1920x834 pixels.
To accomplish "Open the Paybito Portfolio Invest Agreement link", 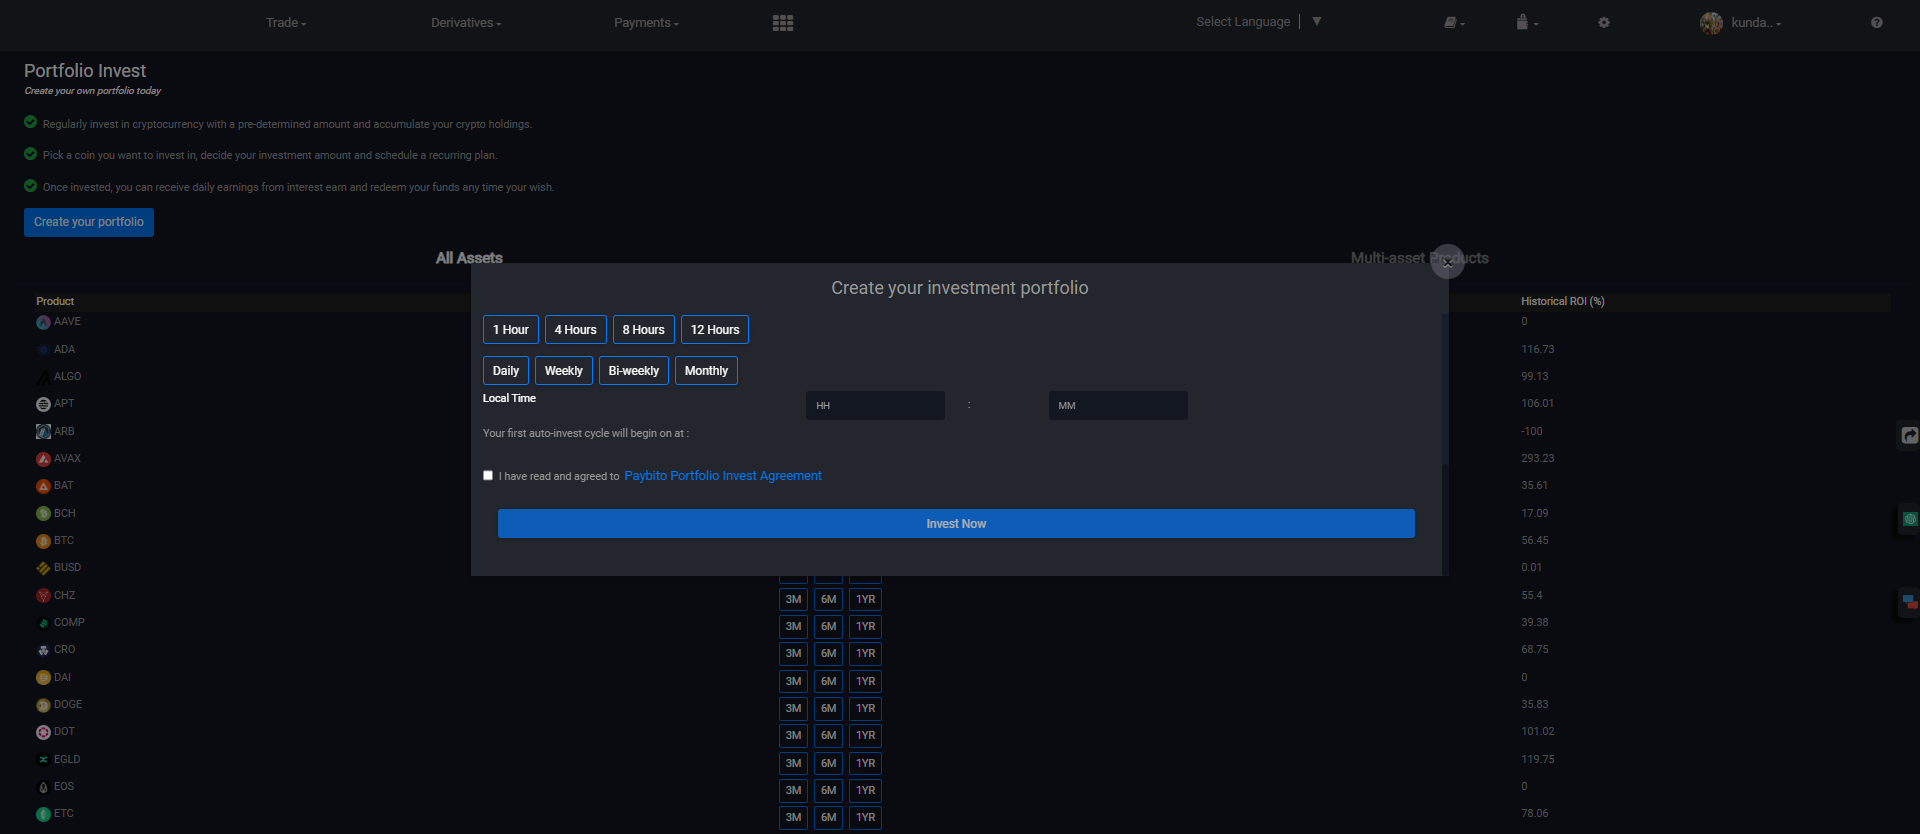I will pos(723,476).
